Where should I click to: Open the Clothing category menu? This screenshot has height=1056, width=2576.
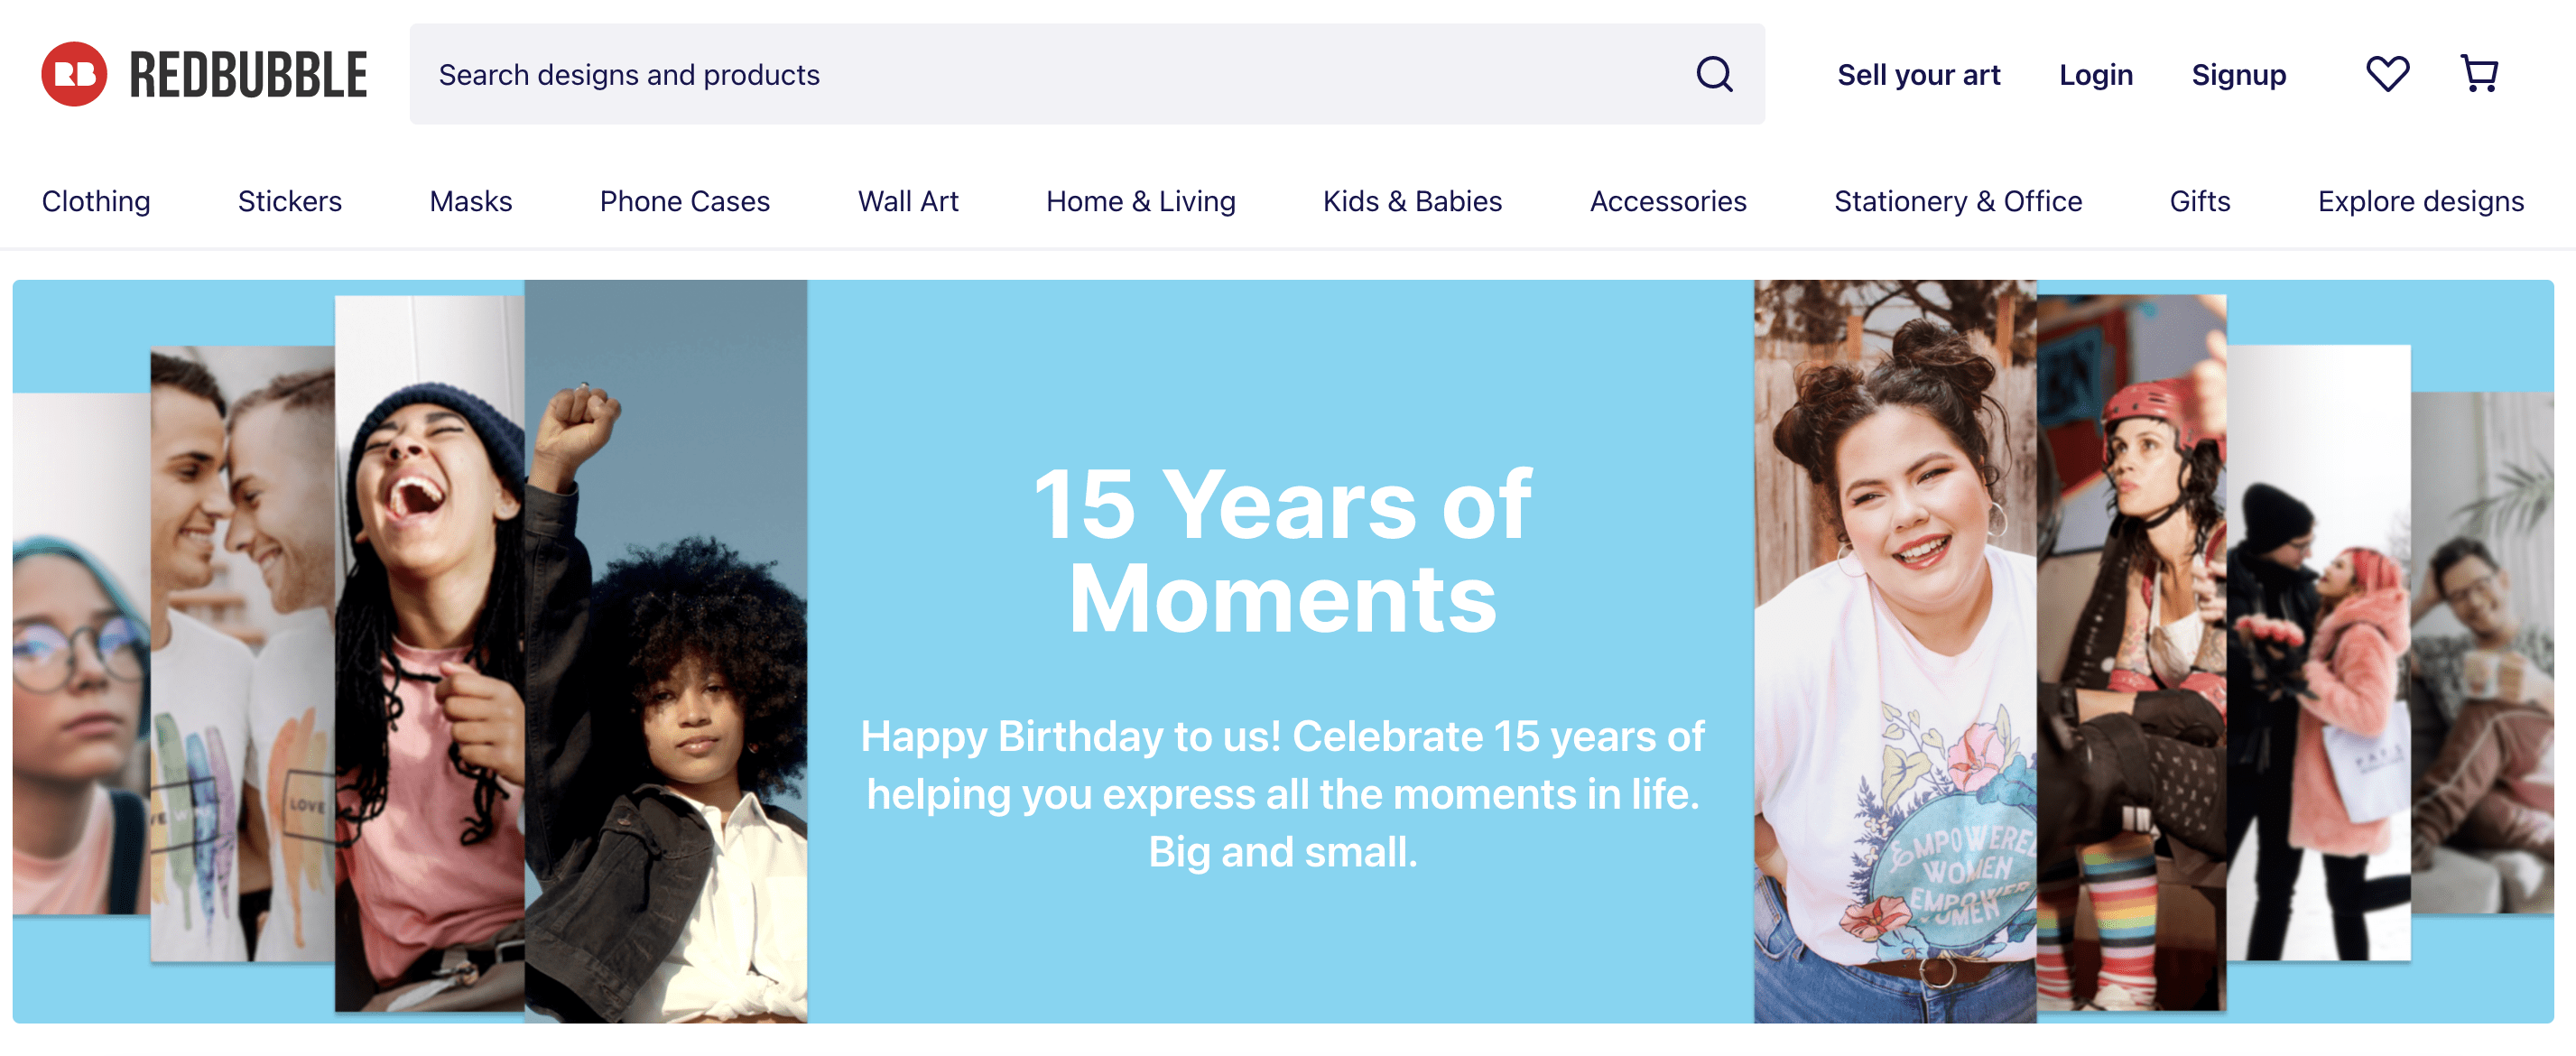[x=96, y=201]
